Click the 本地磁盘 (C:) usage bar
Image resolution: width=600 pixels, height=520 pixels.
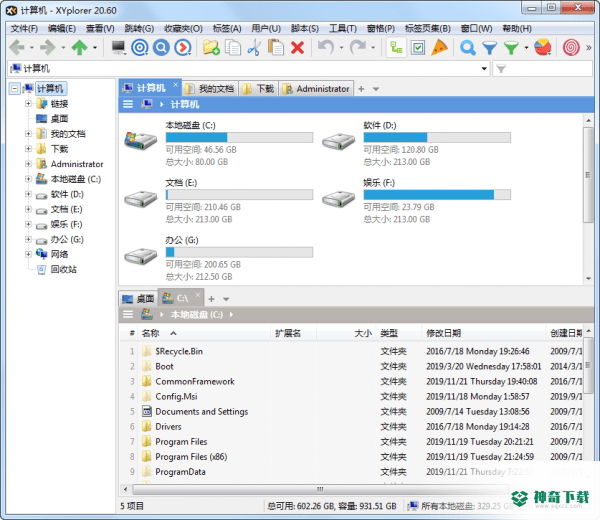[239, 137]
